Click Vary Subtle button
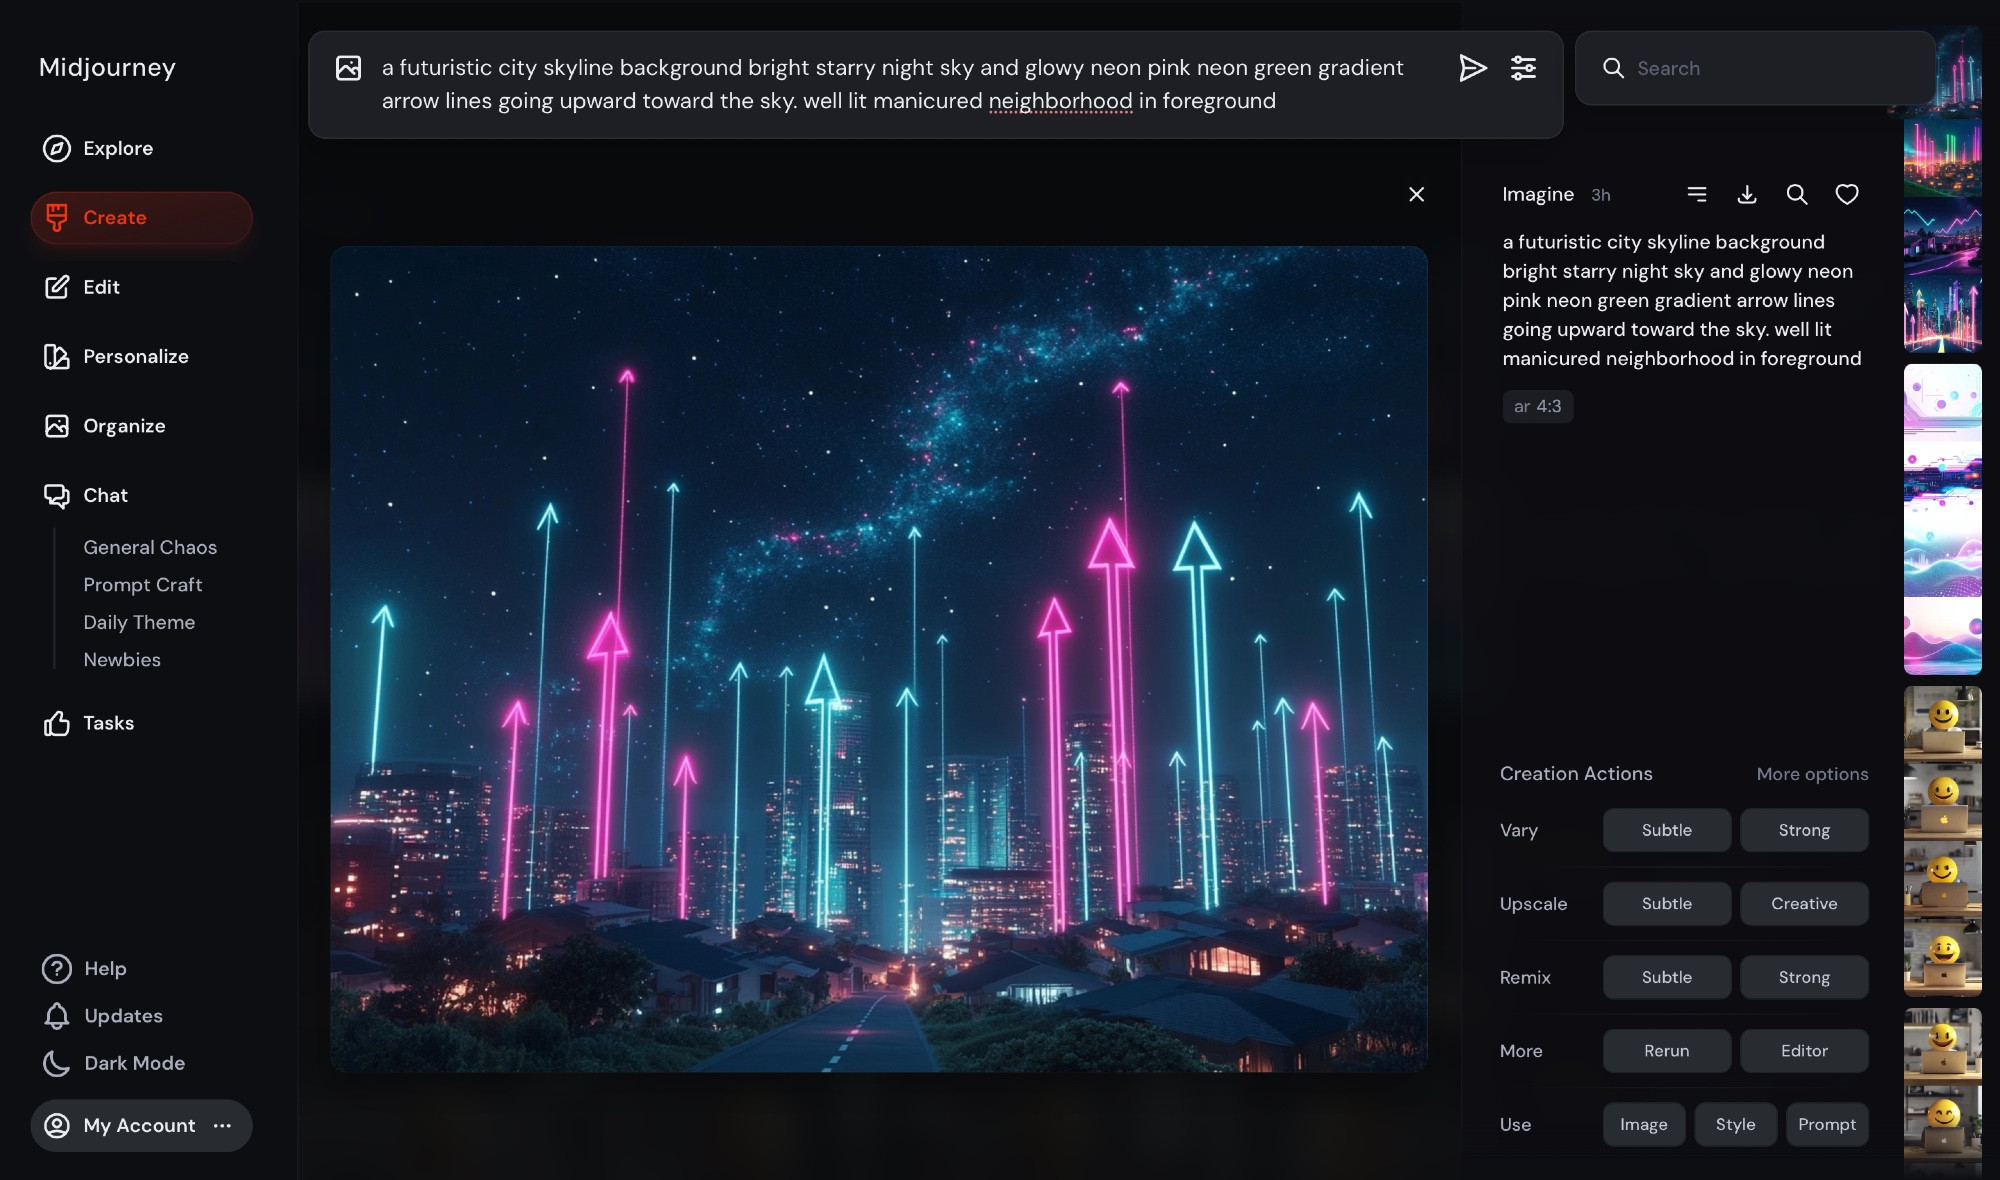Viewport: 2000px width, 1180px height. click(x=1667, y=830)
